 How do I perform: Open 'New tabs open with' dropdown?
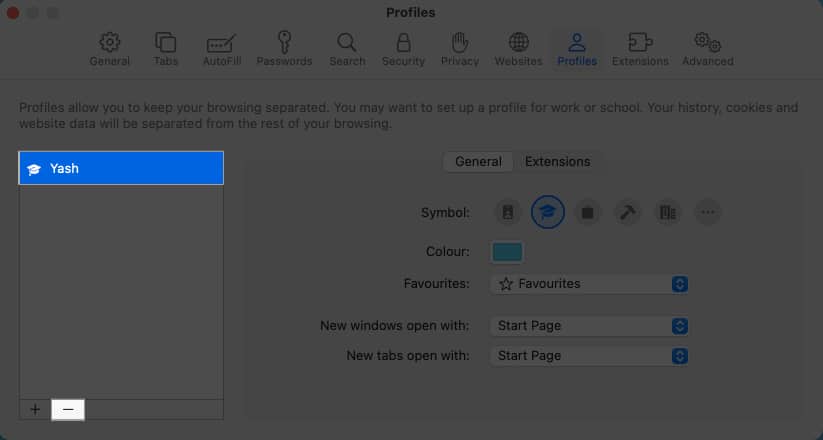tap(589, 356)
